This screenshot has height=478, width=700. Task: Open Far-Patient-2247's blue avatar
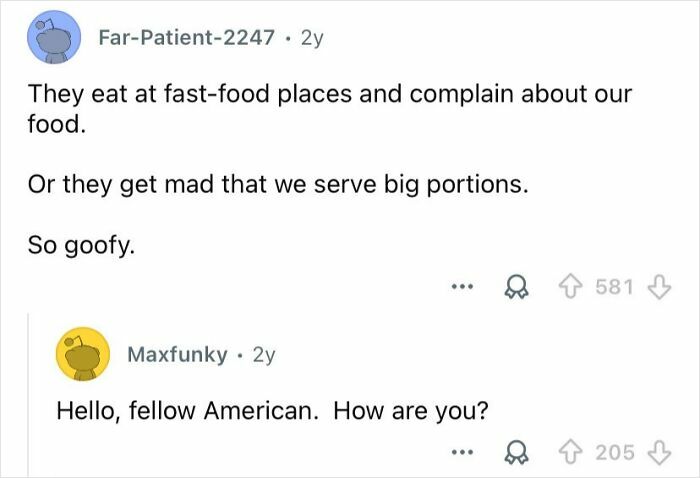[x=52, y=40]
